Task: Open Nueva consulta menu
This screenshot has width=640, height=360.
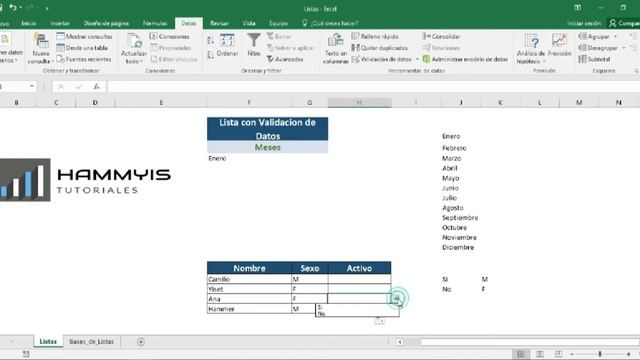Action: pyautogui.click(x=40, y=49)
